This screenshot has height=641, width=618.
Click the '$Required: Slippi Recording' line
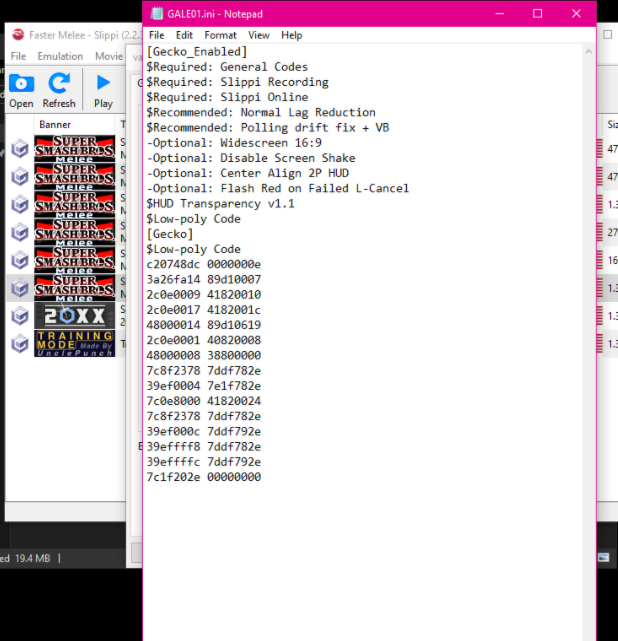tap(237, 82)
